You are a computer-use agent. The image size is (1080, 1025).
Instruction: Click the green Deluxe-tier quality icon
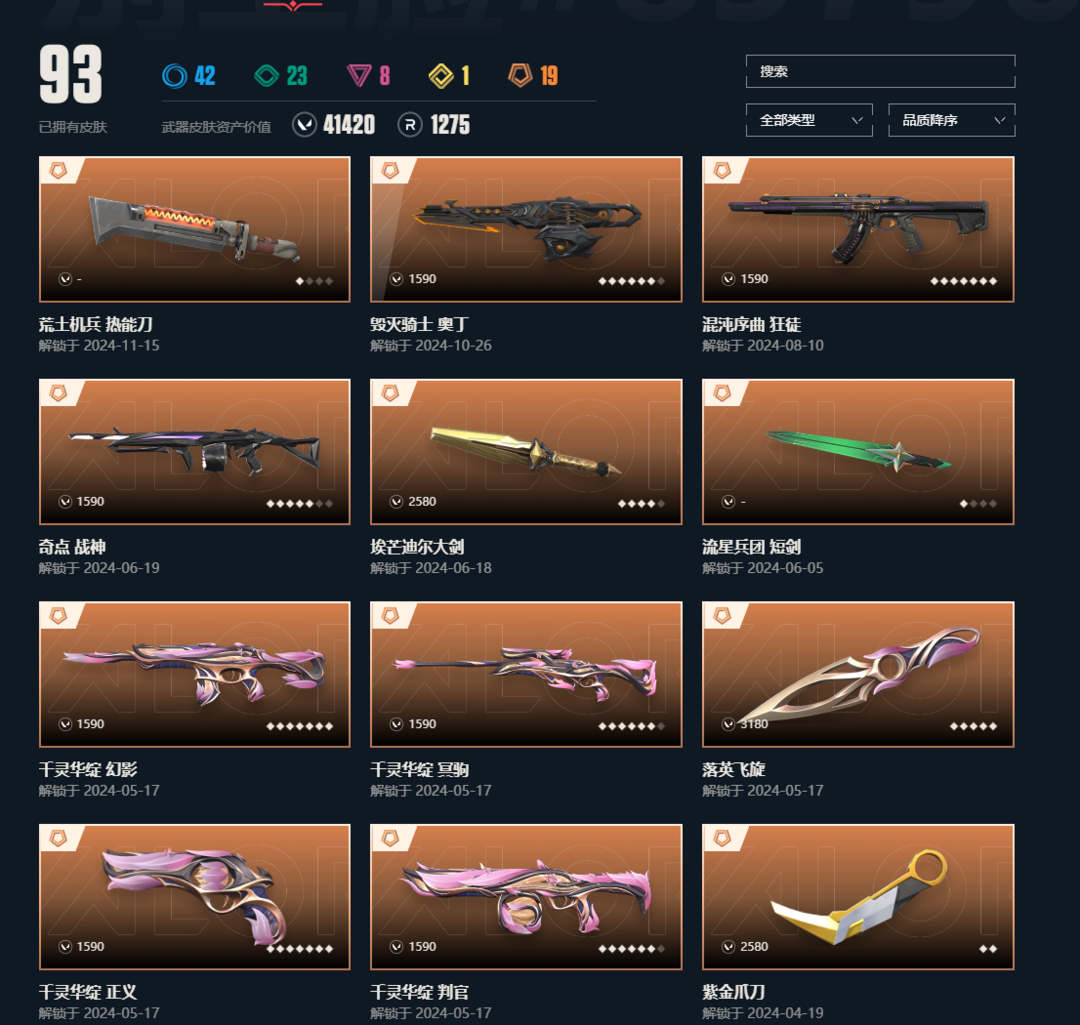267,75
